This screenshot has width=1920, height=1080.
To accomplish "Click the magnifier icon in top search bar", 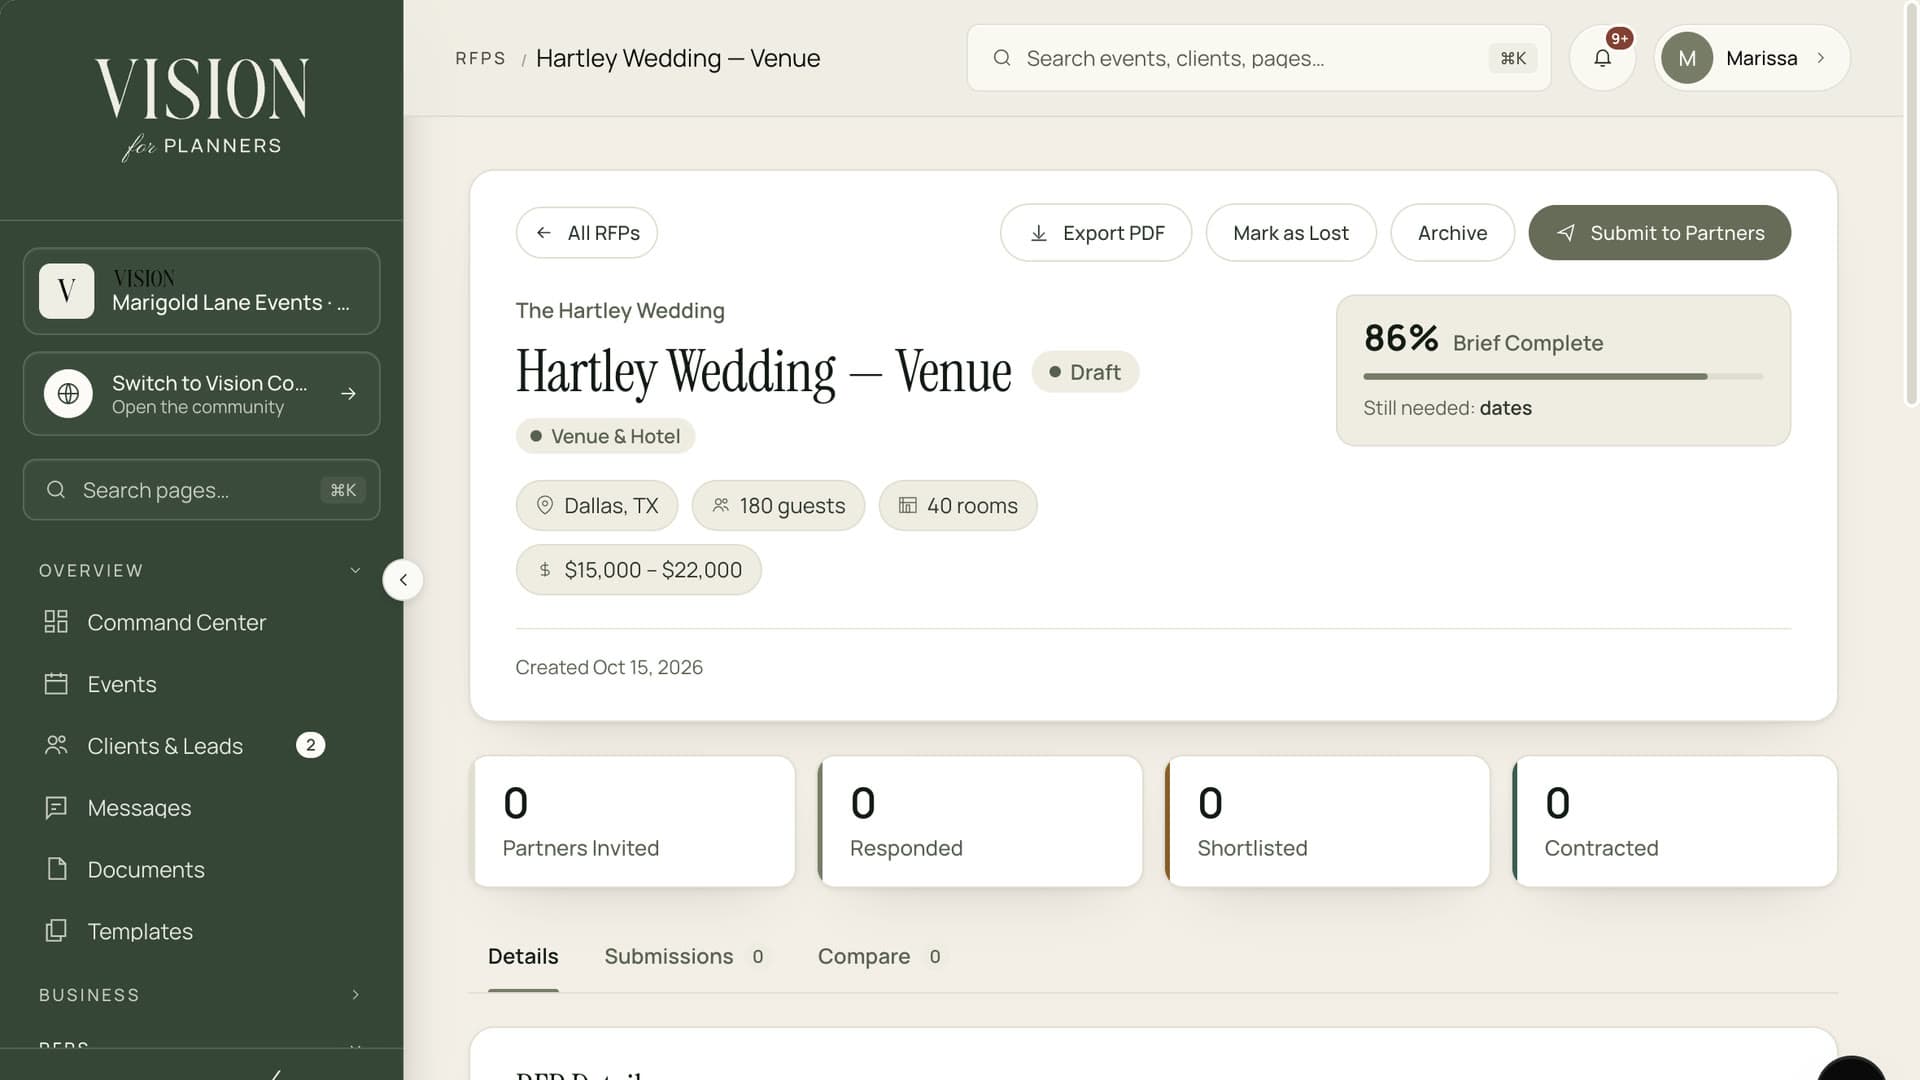I will coord(1002,58).
